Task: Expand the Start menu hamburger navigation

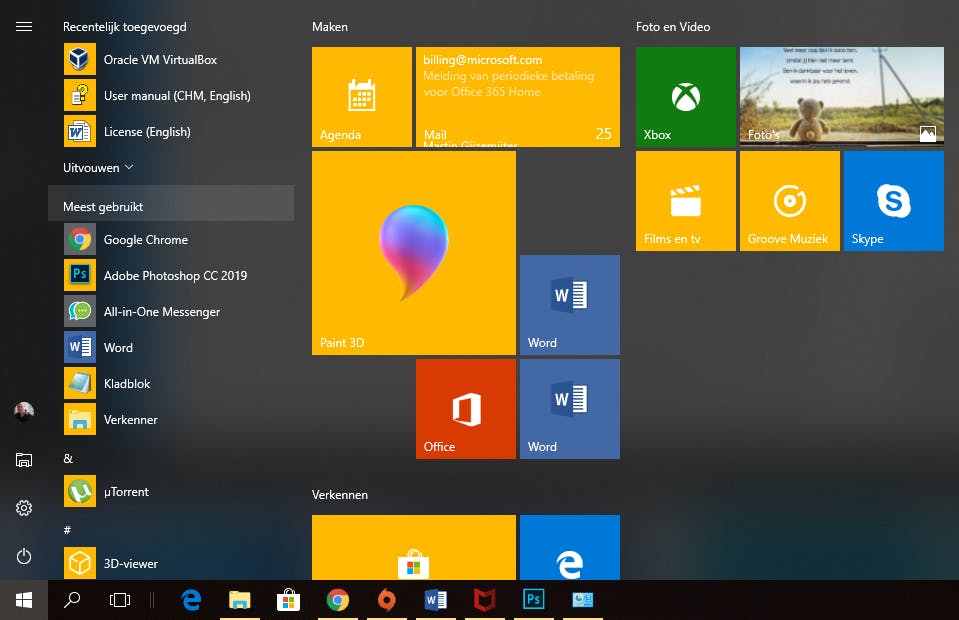Action: 24,26
